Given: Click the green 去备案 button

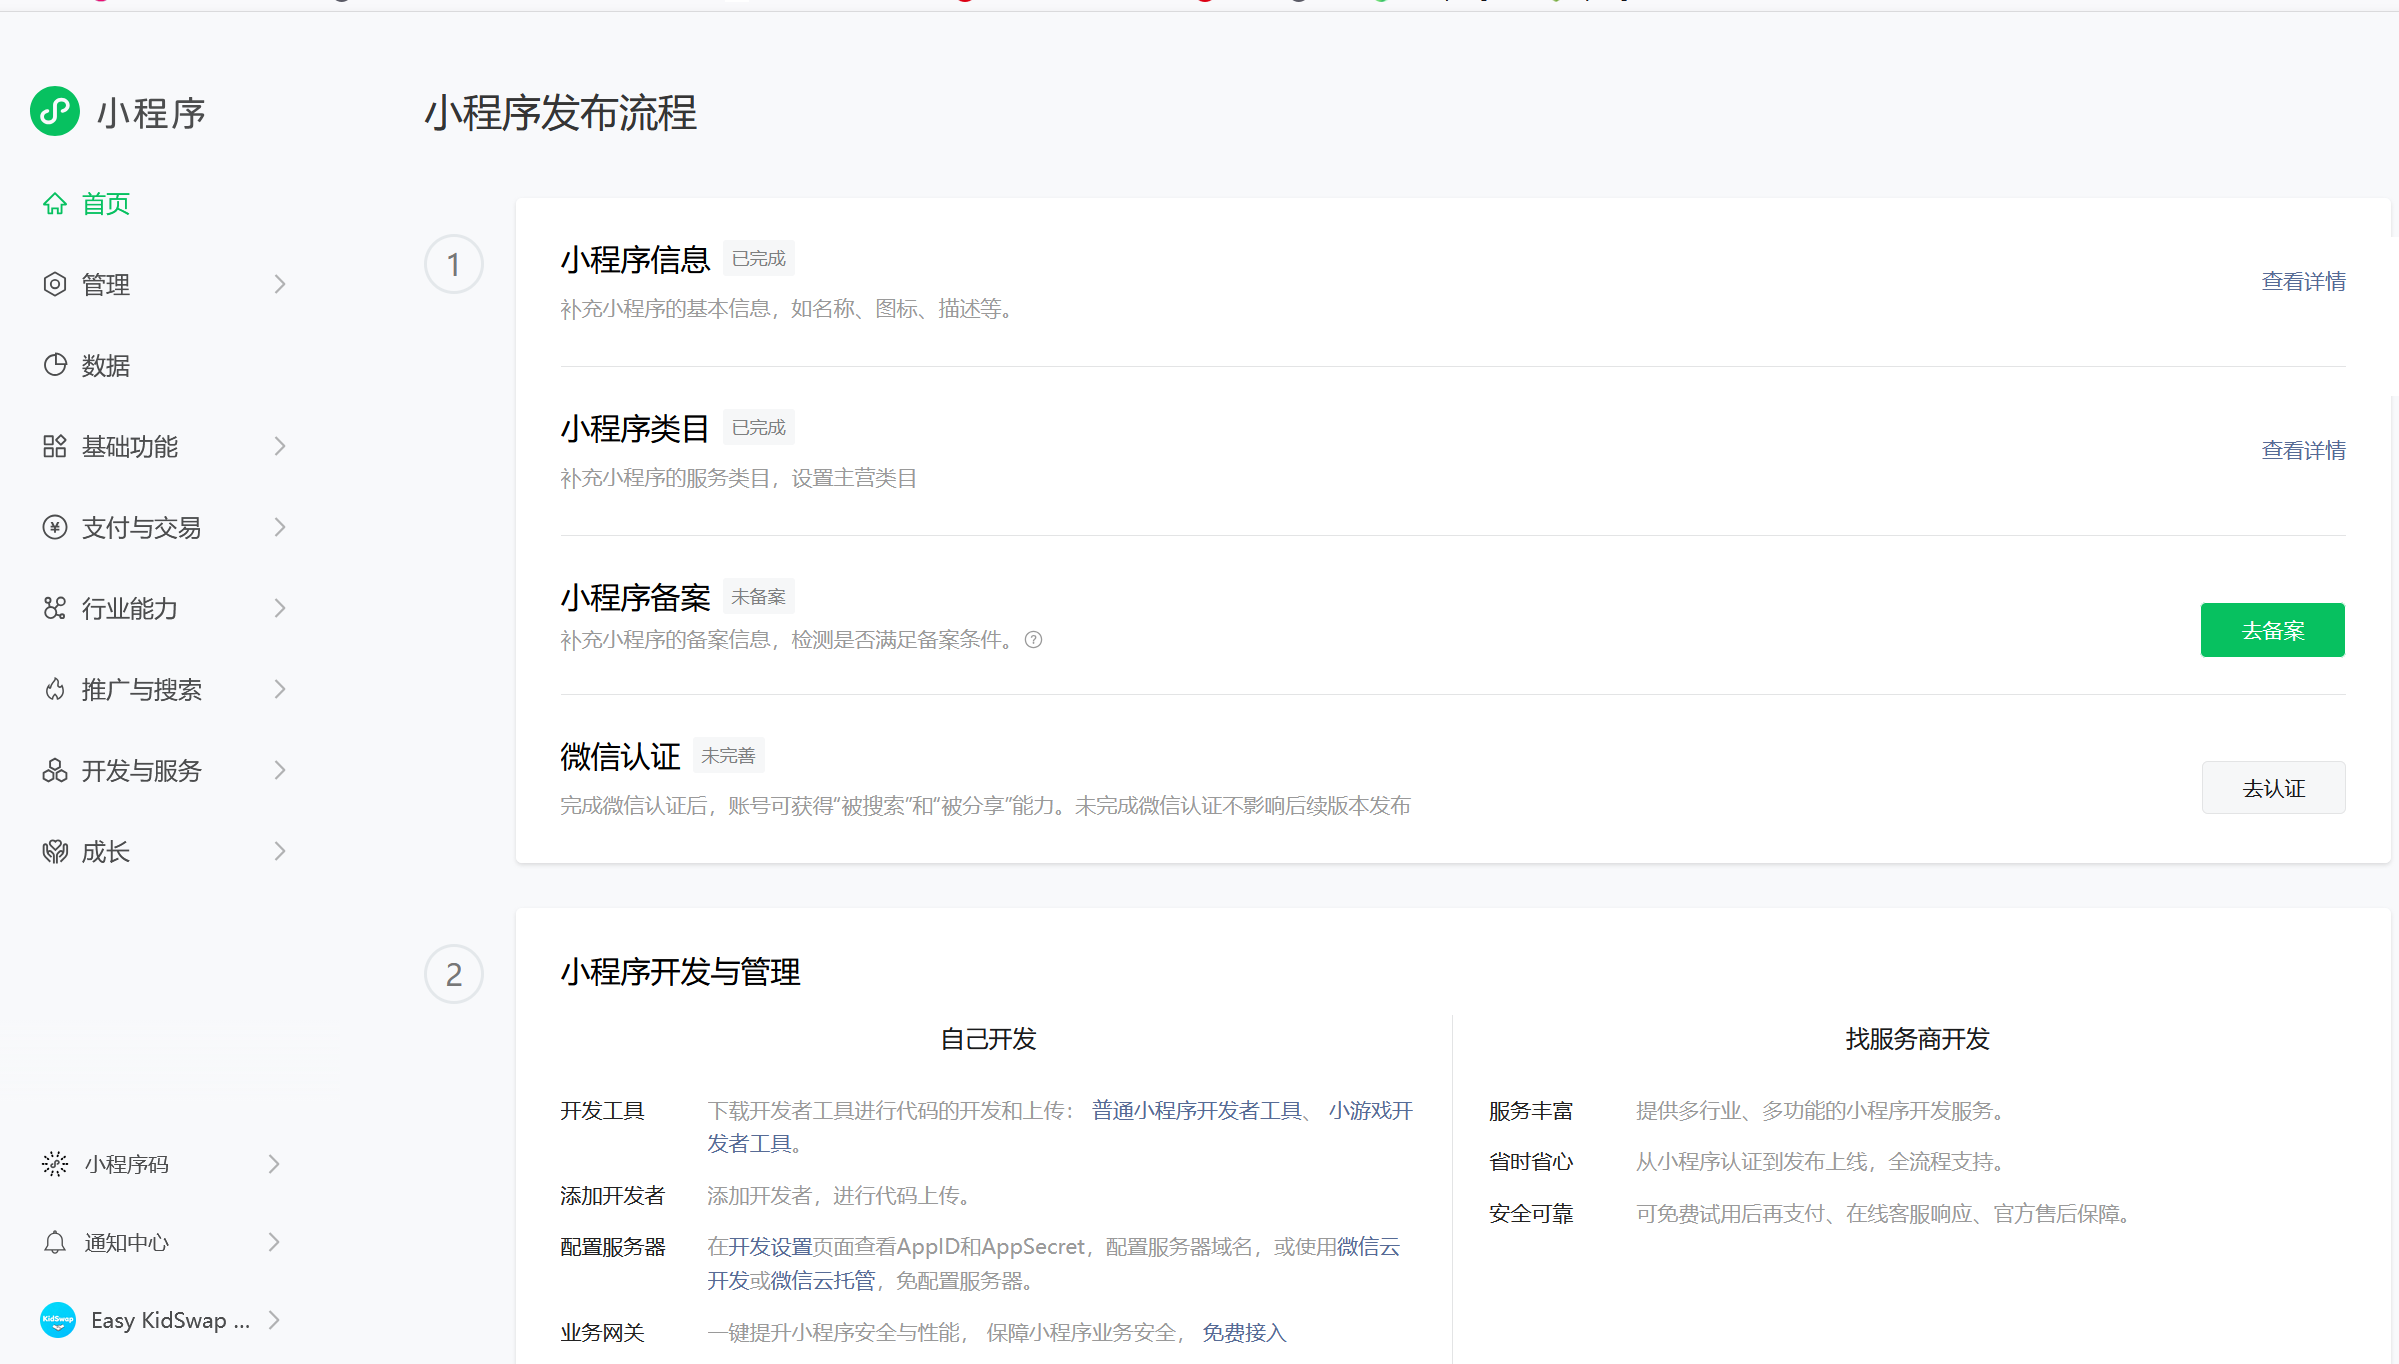Looking at the screenshot, I should pos(2272,630).
